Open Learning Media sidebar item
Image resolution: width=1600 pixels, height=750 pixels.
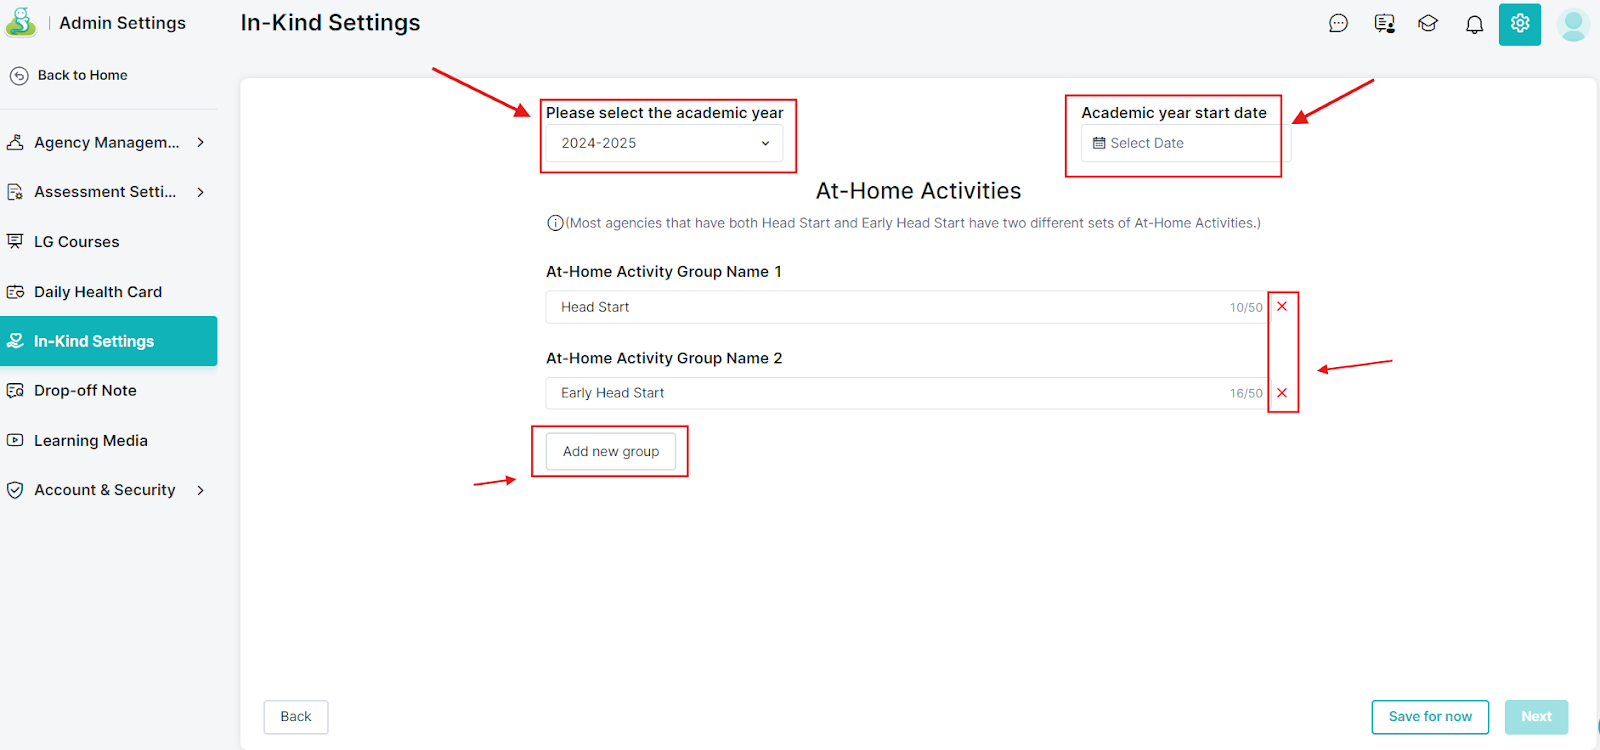pos(90,441)
